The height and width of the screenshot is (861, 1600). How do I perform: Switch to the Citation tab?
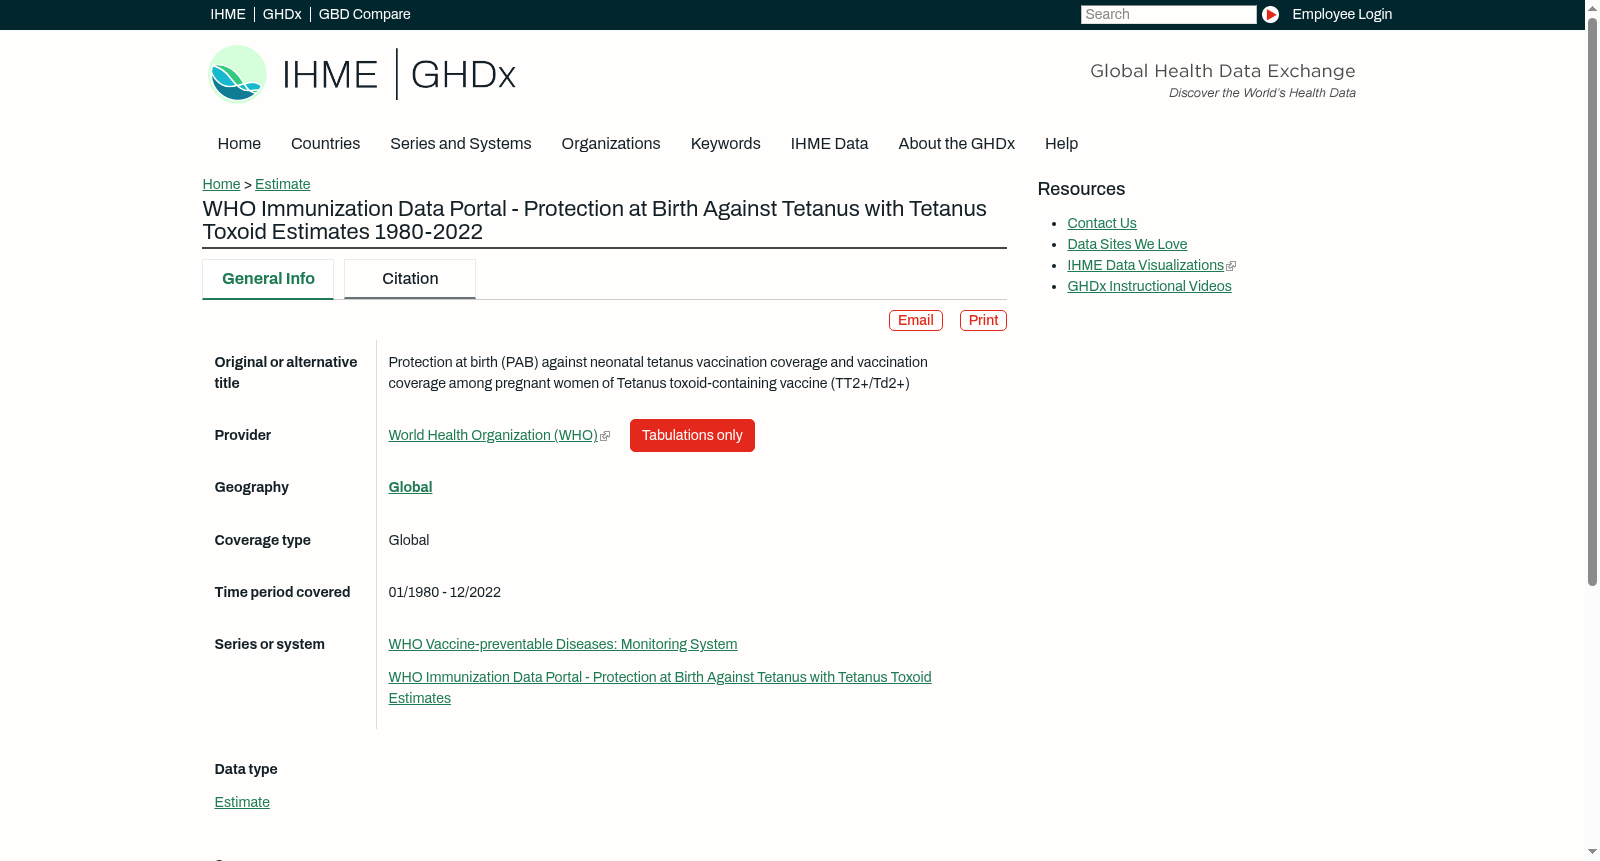click(410, 279)
